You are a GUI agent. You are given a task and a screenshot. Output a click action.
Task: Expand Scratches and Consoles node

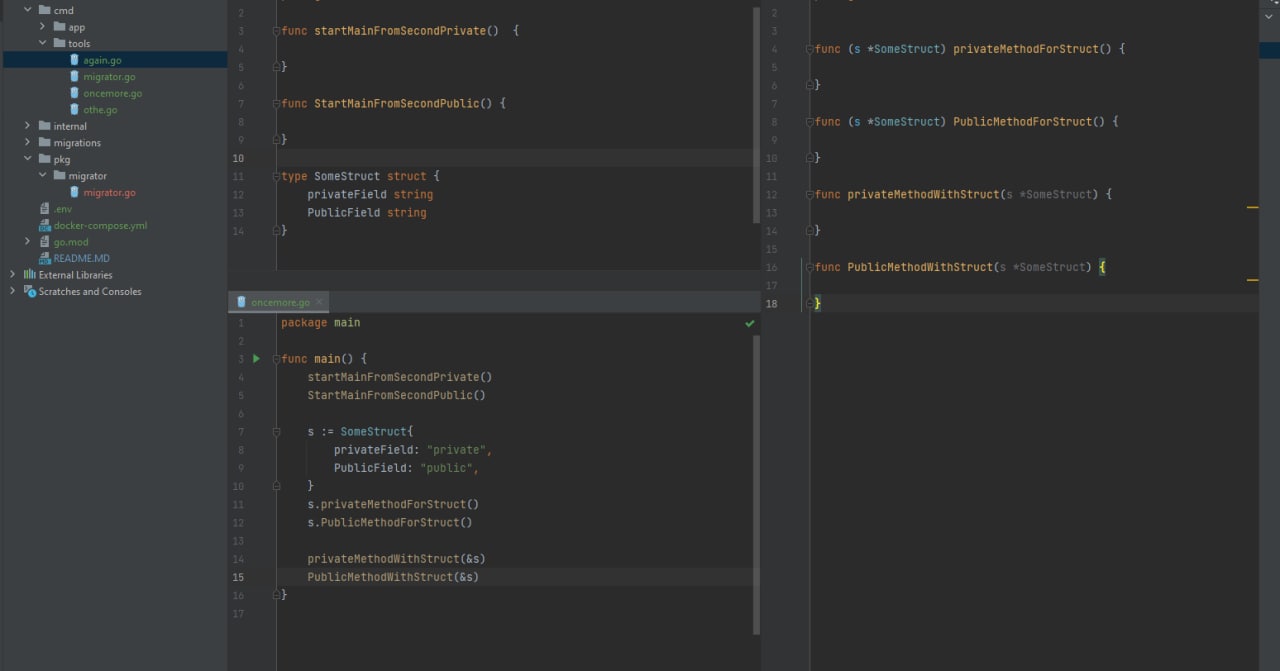(x=13, y=291)
